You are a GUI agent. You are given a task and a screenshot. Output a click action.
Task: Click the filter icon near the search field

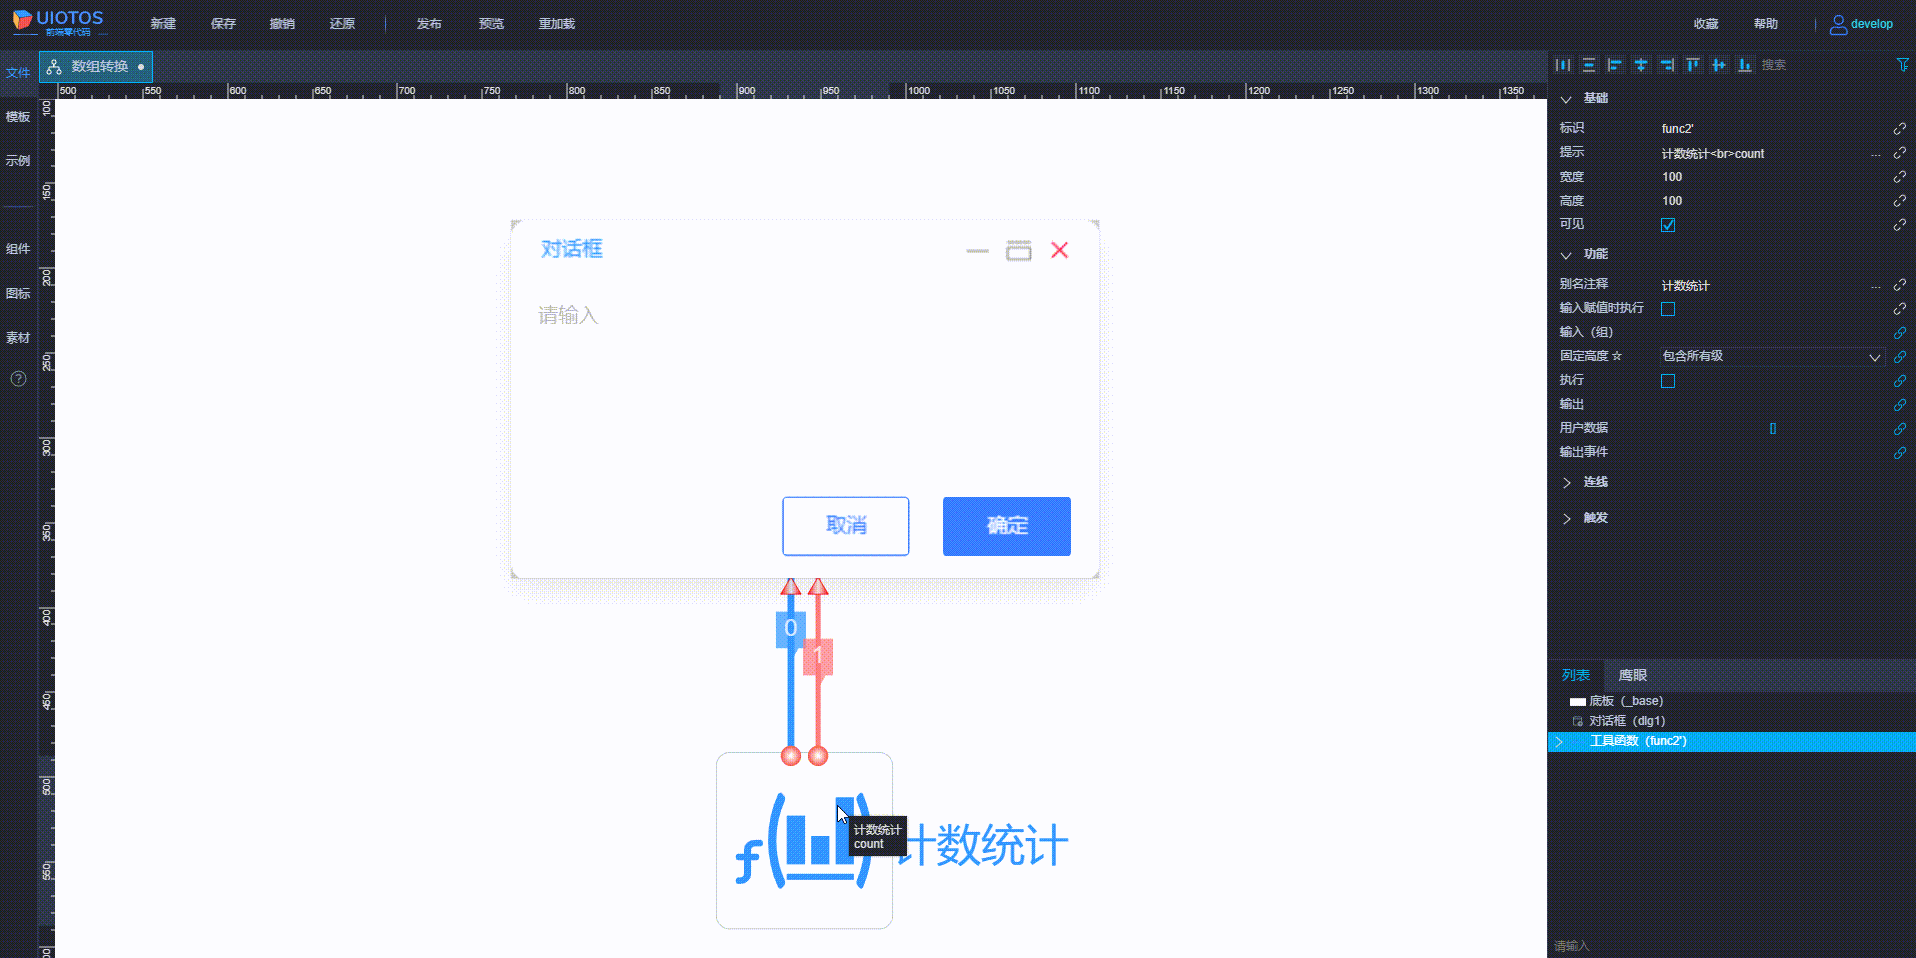click(x=1903, y=64)
